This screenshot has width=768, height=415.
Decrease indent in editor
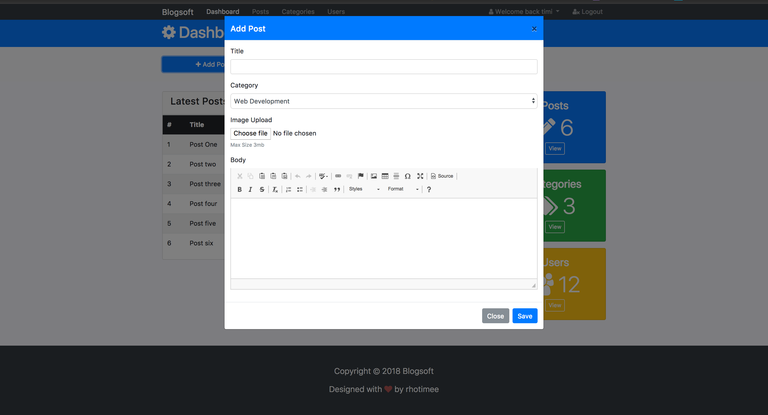coord(313,189)
